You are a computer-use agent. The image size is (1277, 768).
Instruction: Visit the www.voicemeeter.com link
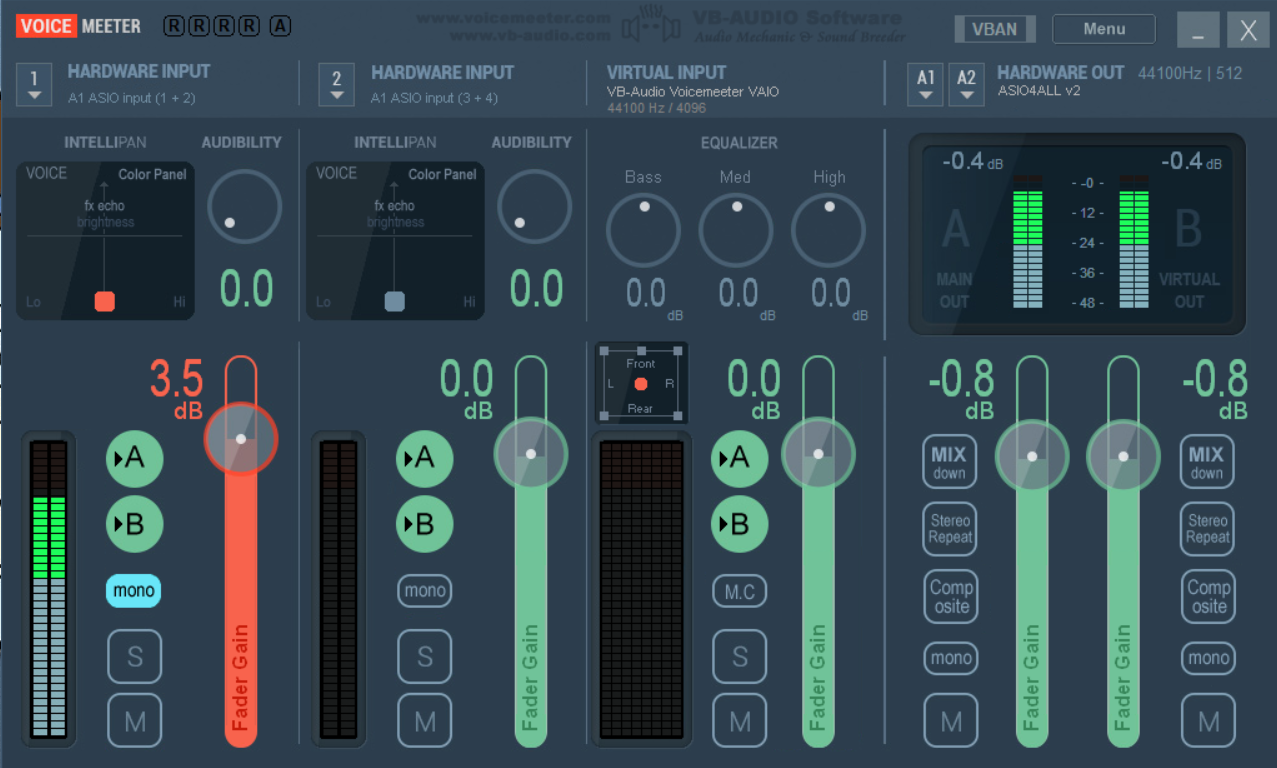(514, 18)
